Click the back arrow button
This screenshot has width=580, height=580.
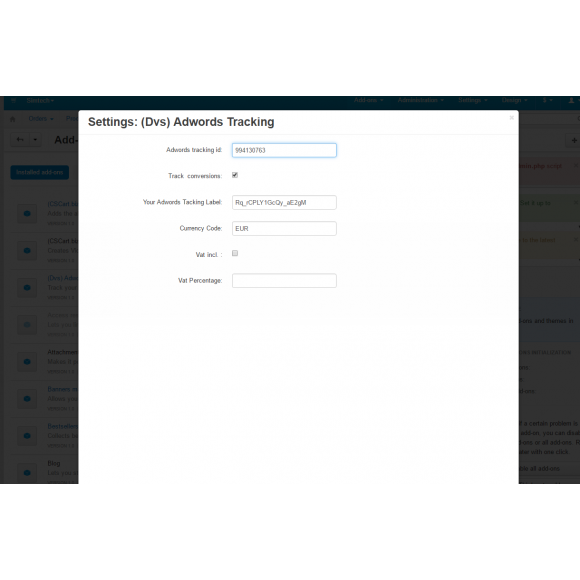point(20,140)
